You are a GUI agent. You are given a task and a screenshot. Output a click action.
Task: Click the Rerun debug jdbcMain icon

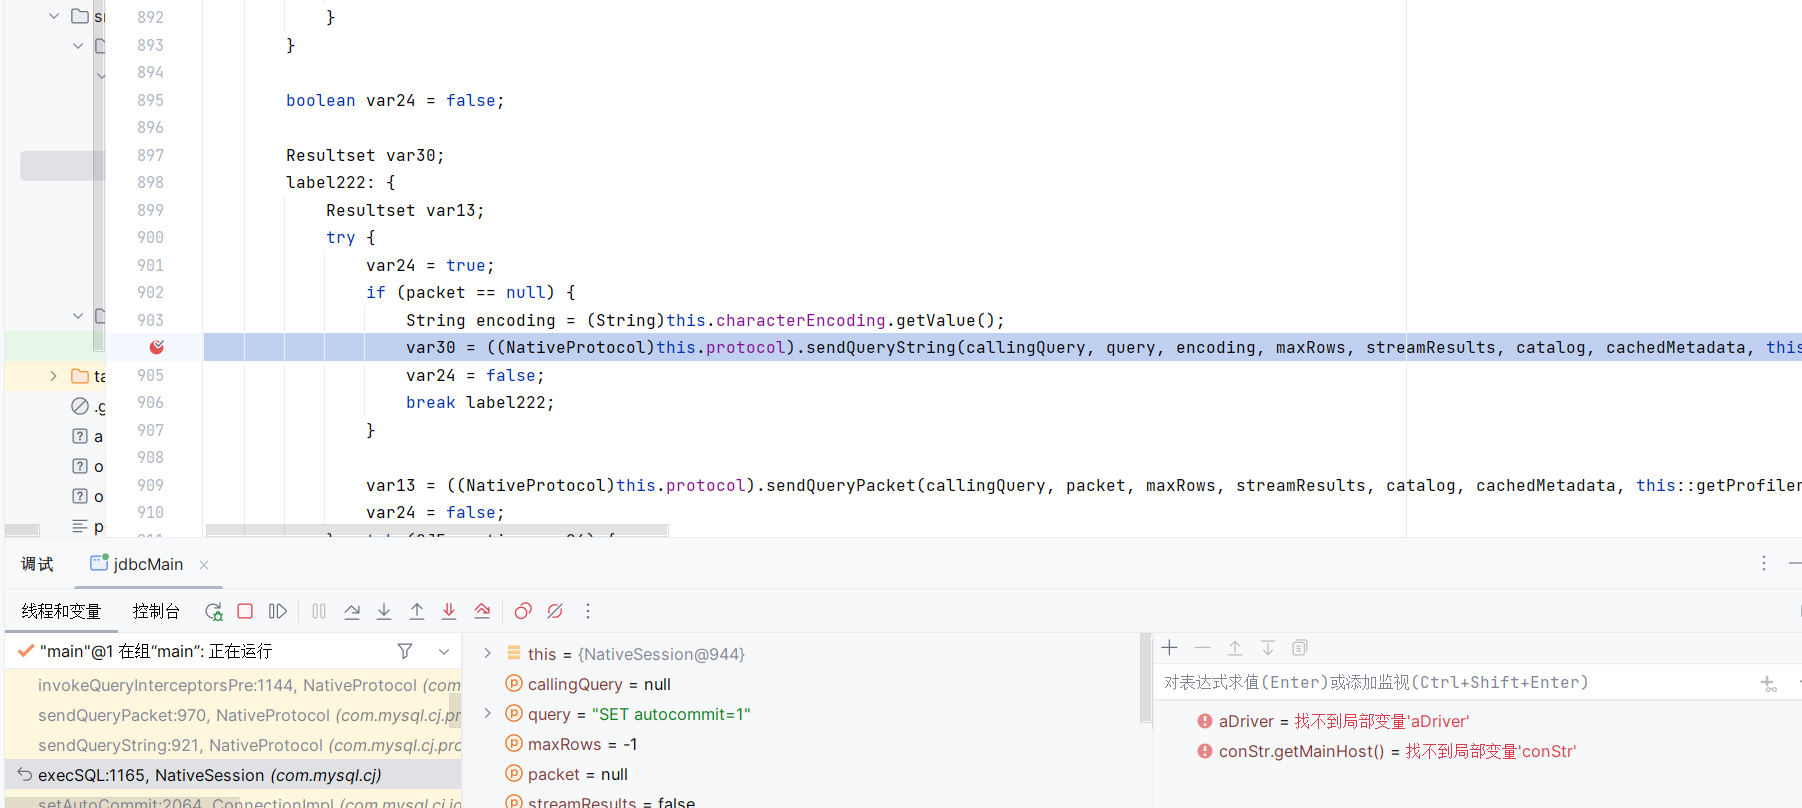click(x=214, y=611)
